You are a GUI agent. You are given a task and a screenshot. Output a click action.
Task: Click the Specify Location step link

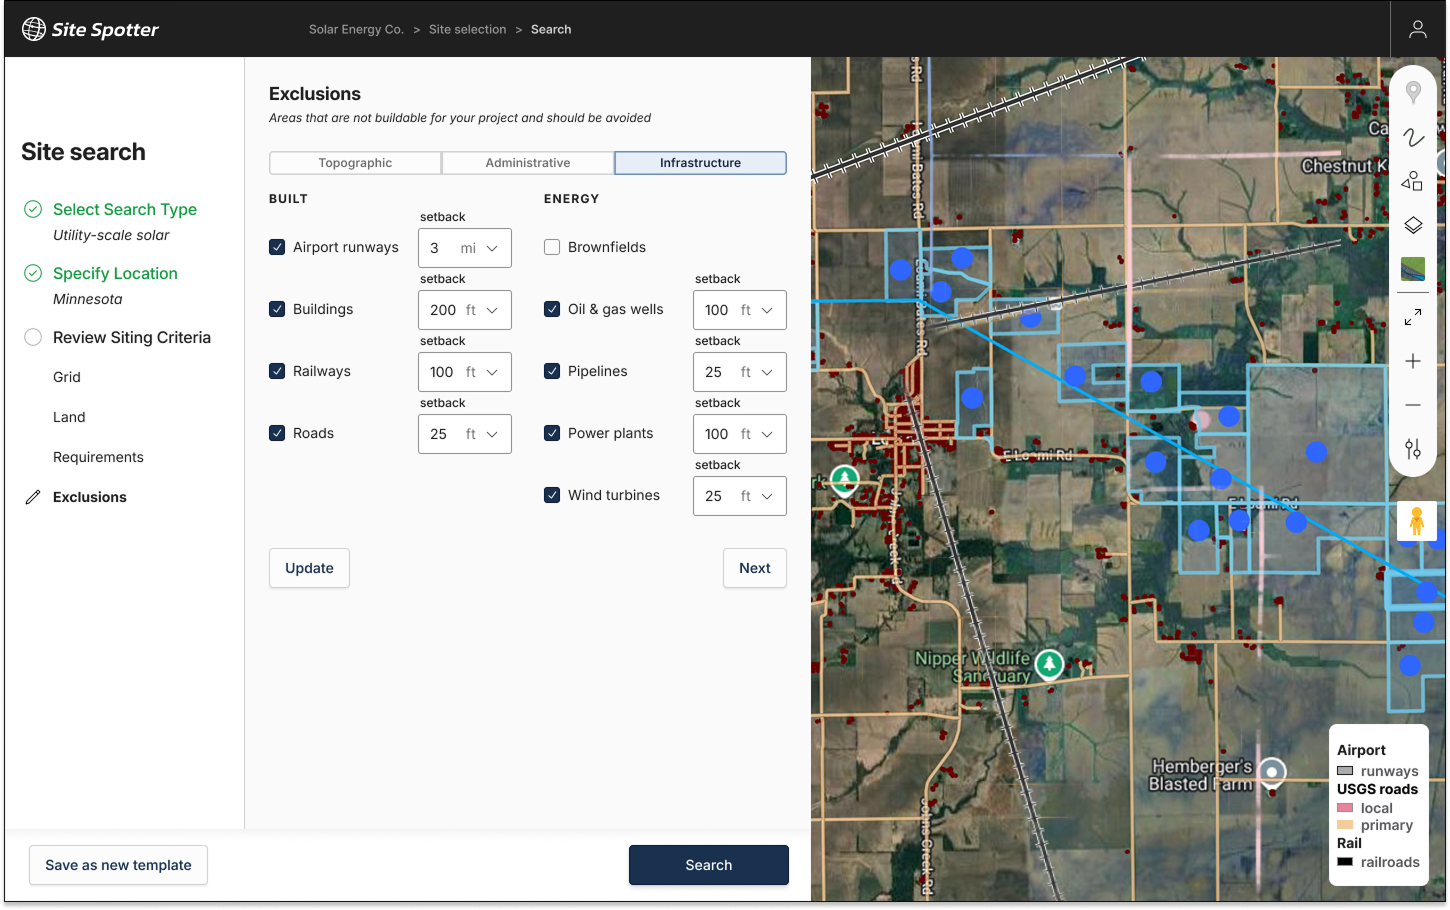pyautogui.click(x=115, y=273)
